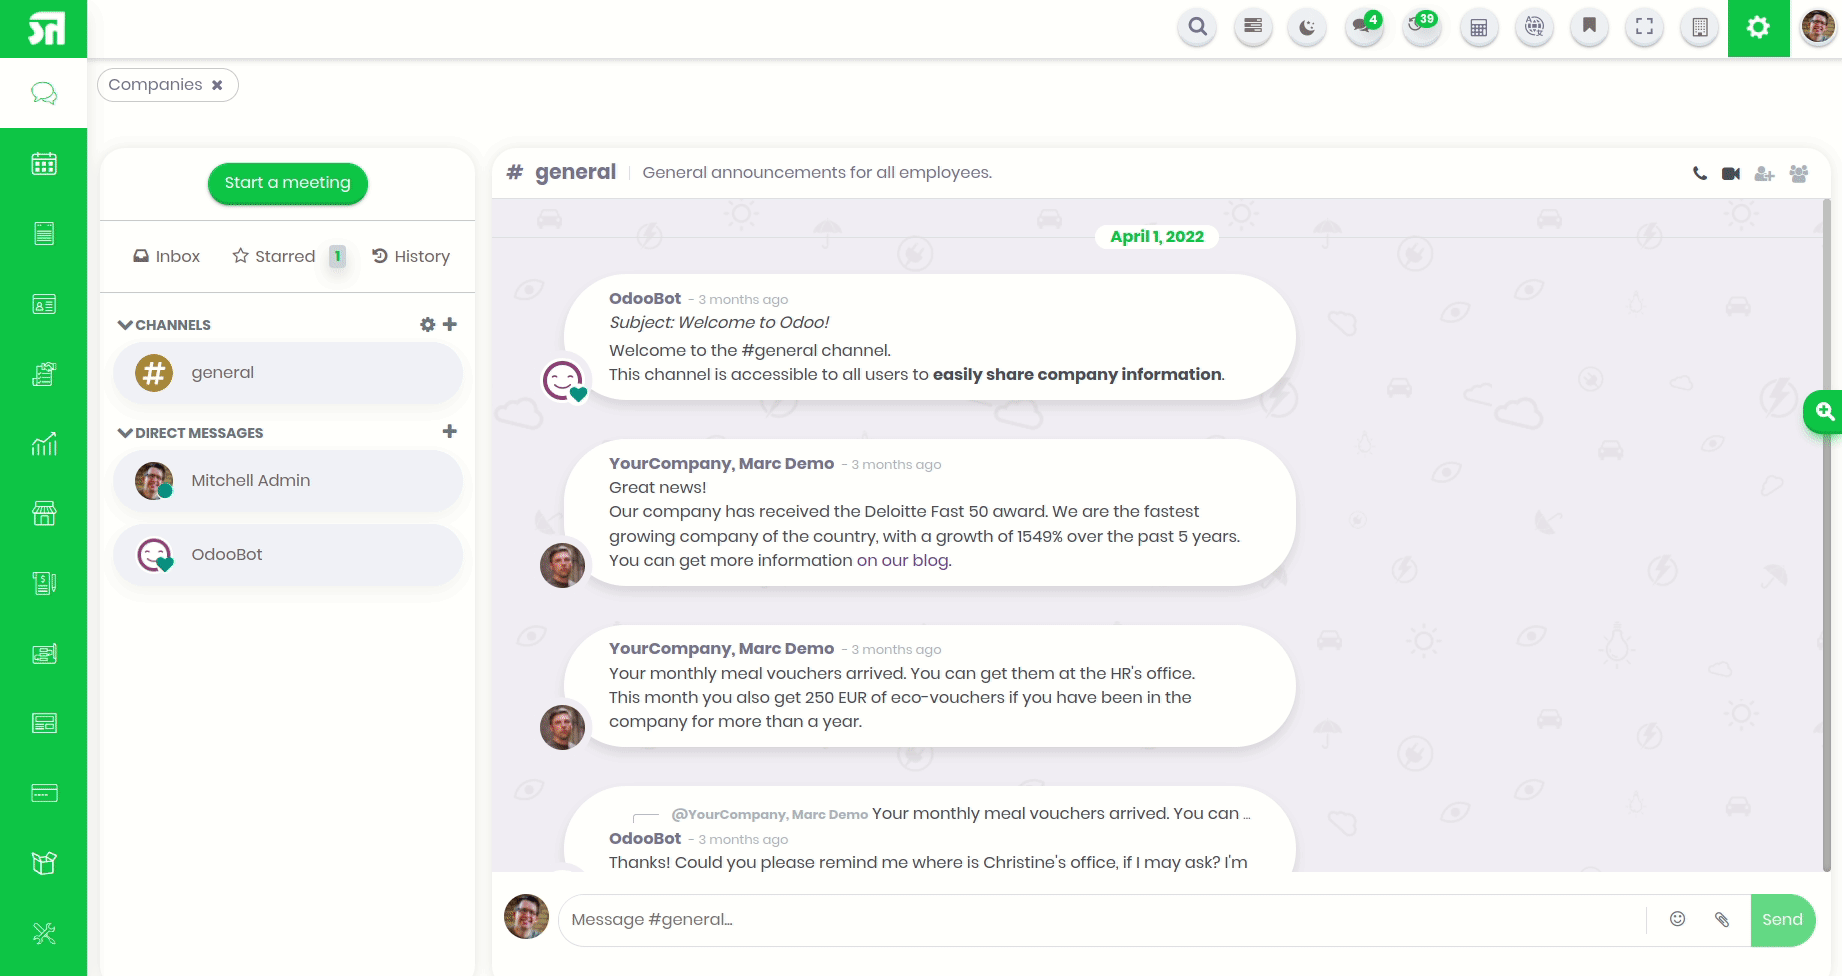
Task: Open the Contacts app in sidebar
Action: point(44,304)
